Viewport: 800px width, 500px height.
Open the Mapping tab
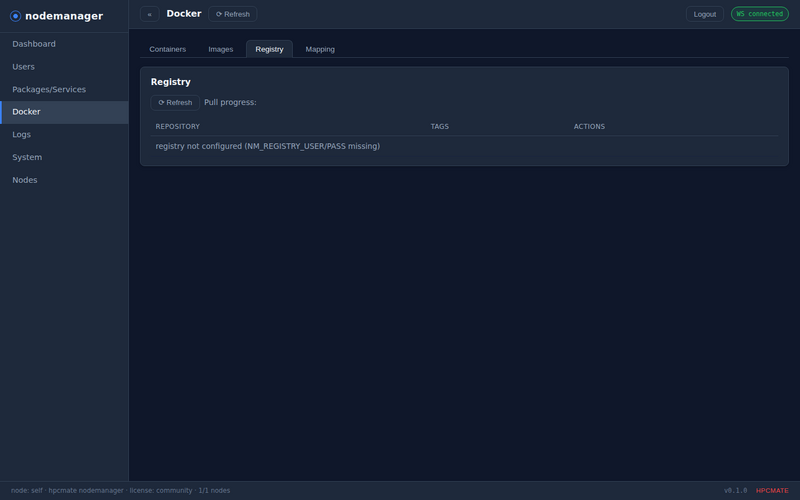click(320, 49)
